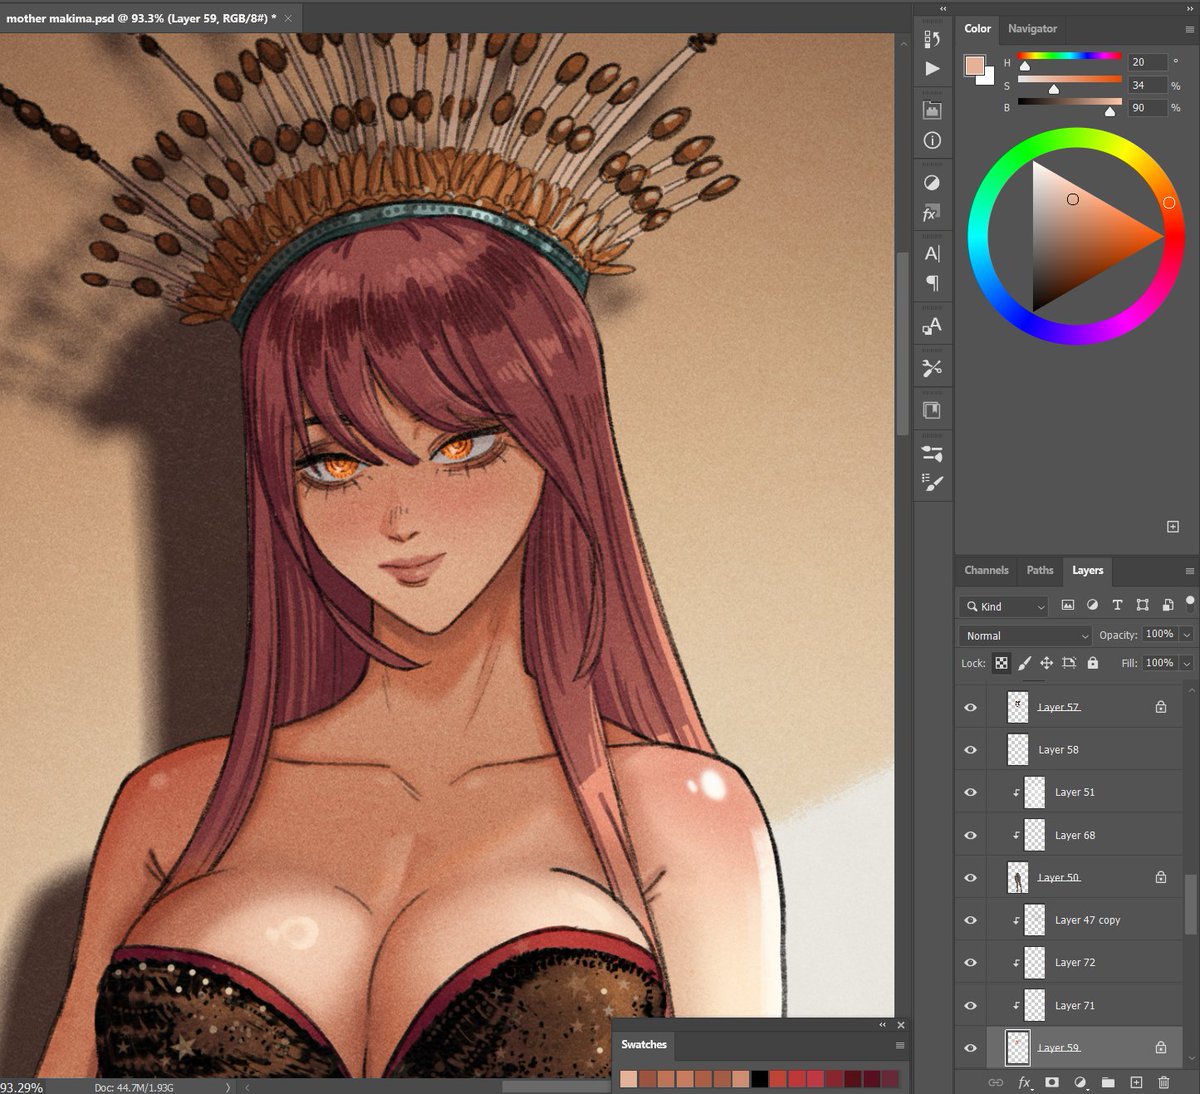Filter layers by pixel layers icon

1068,605
